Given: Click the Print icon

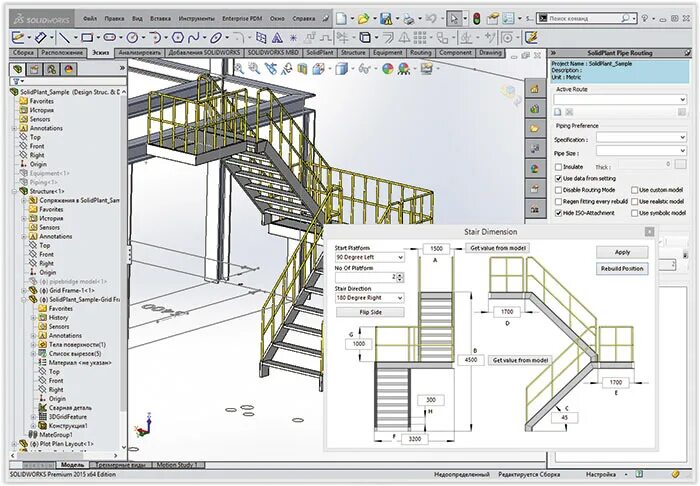Looking at the screenshot, I should pos(408,19).
